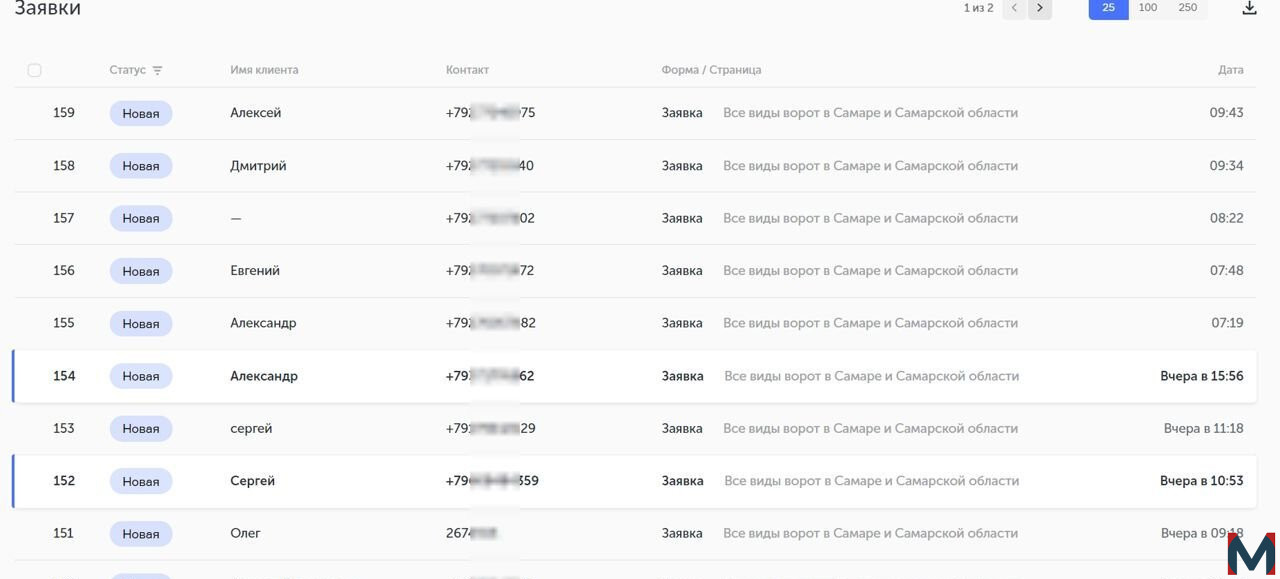Click request number 159
Image resolution: width=1280 pixels, height=579 pixels.
[x=64, y=113]
